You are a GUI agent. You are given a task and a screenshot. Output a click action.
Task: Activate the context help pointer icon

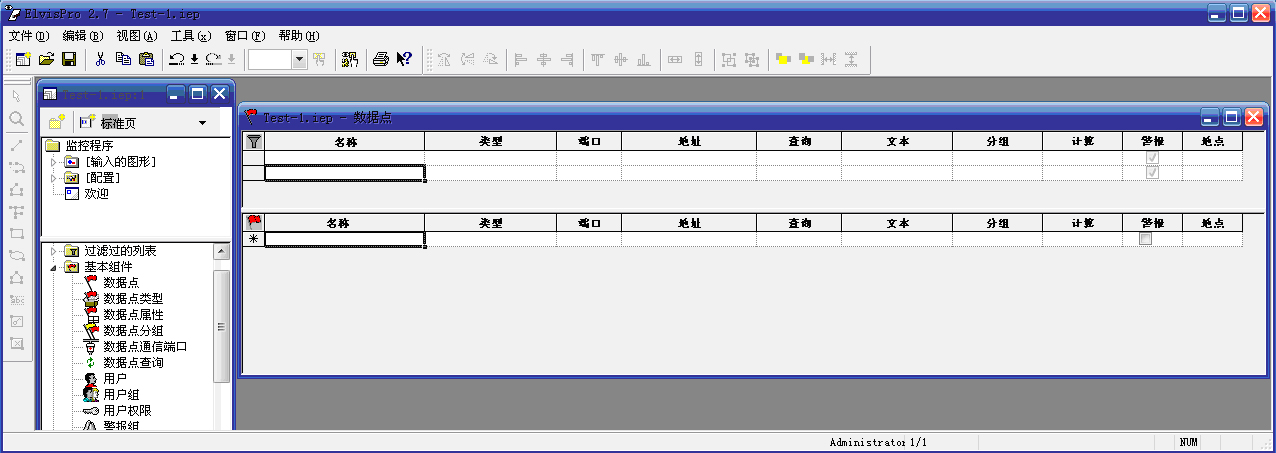point(404,60)
